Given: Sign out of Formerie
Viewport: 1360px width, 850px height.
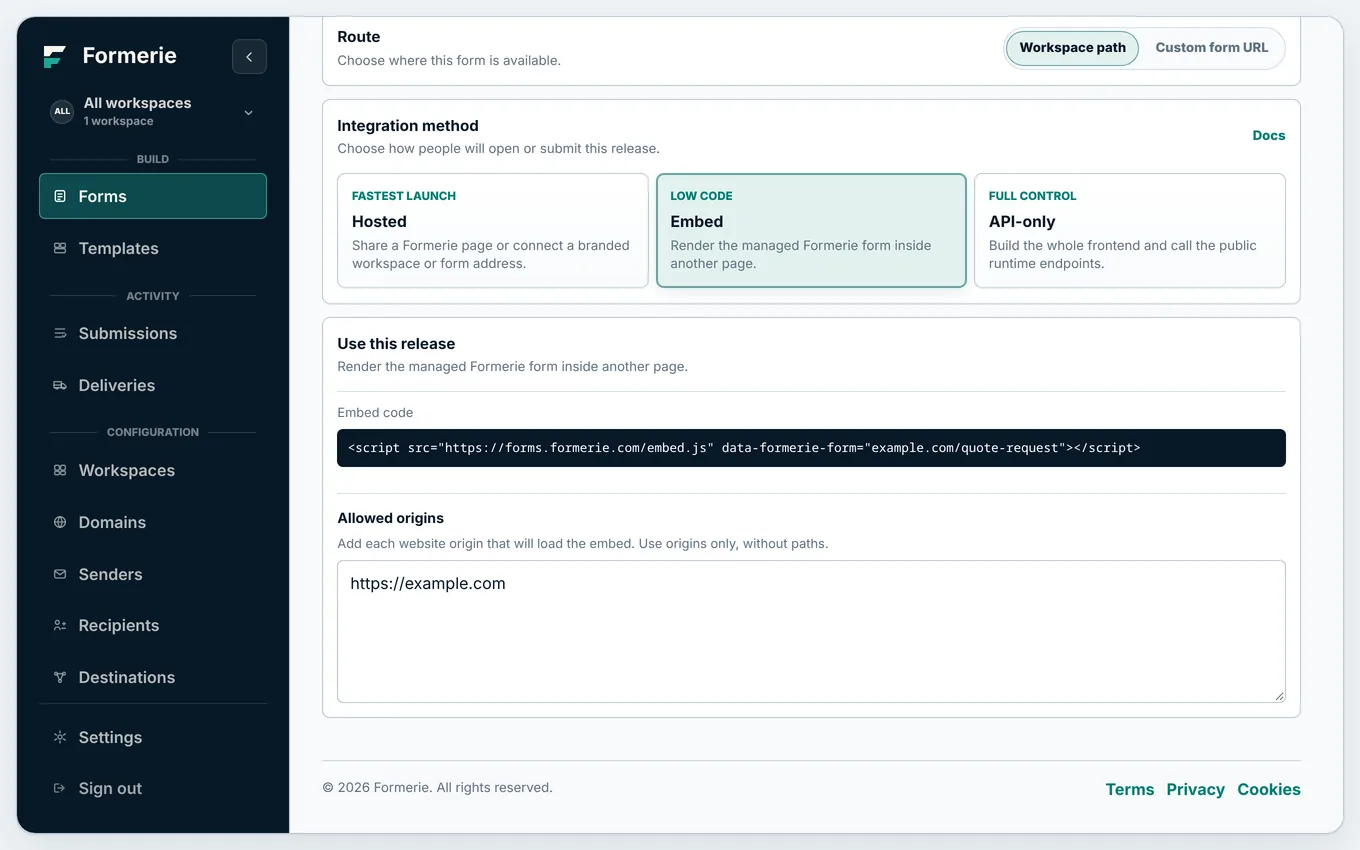Looking at the screenshot, I should point(153,788).
